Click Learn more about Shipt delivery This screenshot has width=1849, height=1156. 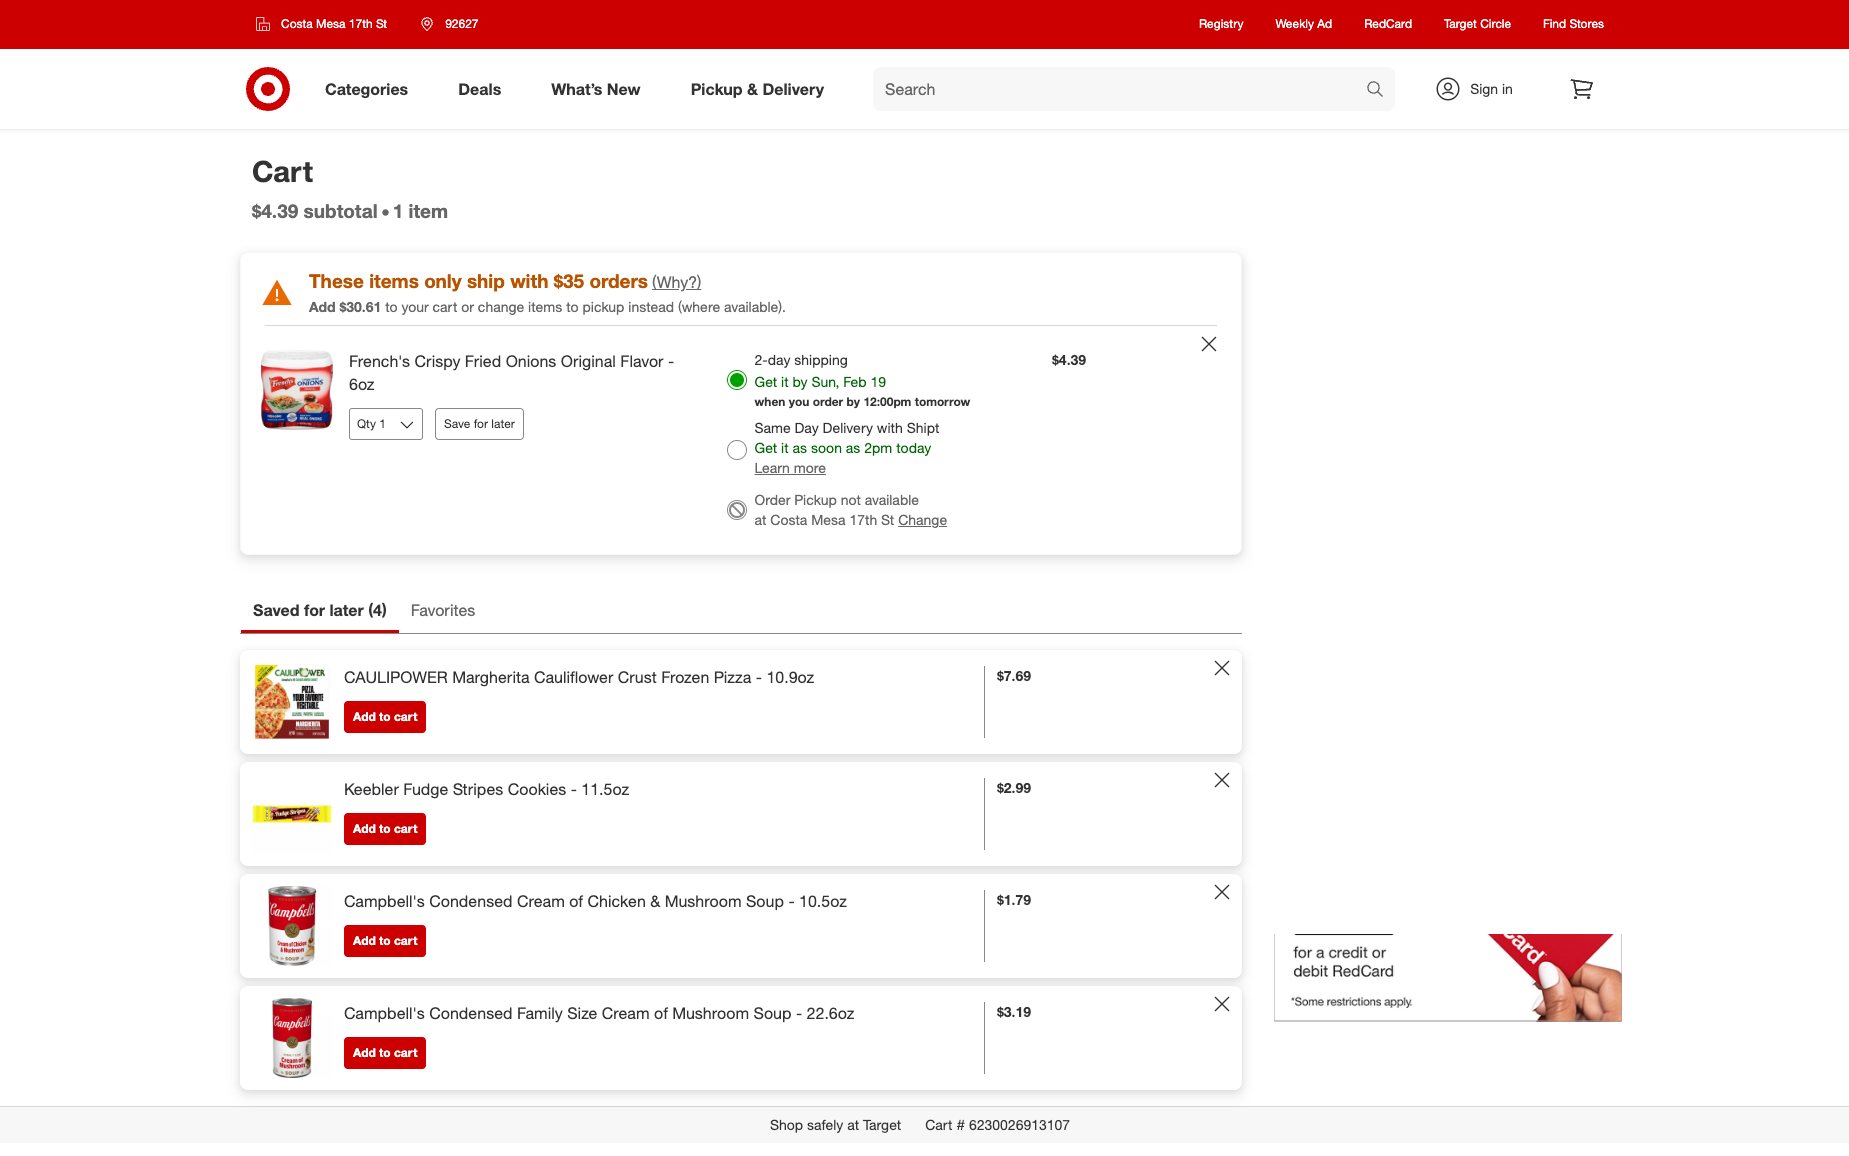tap(790, 468)
